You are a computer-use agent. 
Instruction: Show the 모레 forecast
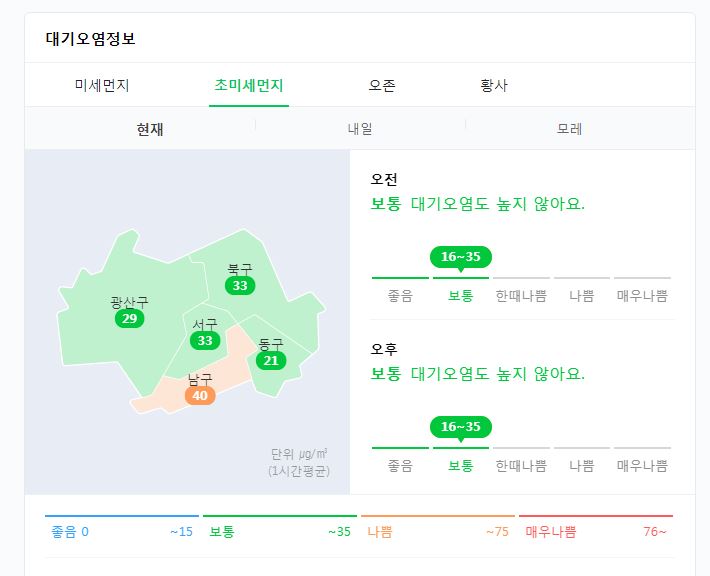click(x=569, y=129)
